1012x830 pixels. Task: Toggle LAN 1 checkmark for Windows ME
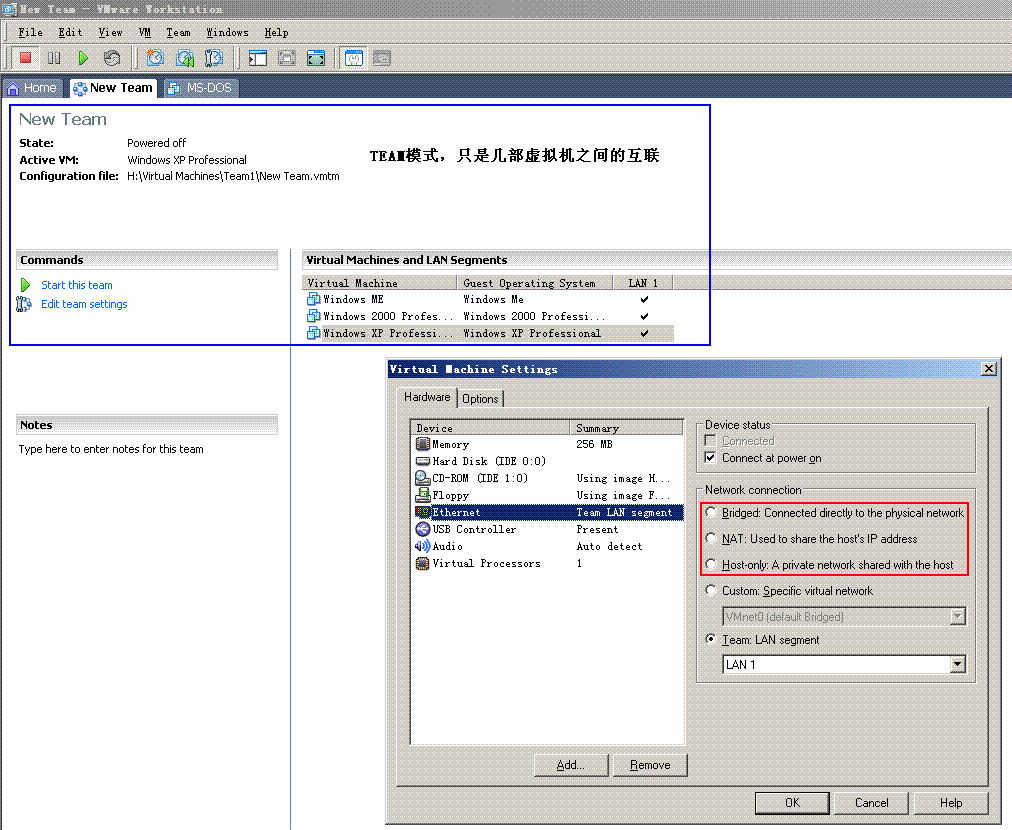[644, 299]
